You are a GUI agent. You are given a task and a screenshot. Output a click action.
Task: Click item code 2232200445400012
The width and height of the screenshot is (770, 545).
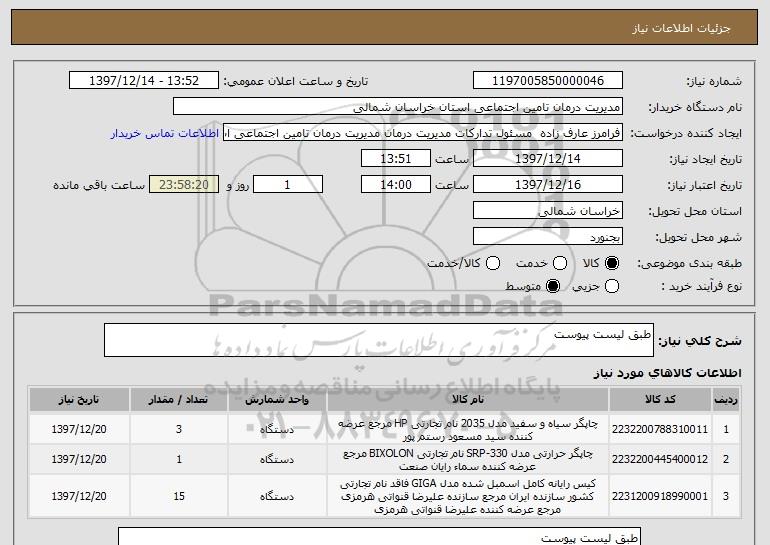660,459
